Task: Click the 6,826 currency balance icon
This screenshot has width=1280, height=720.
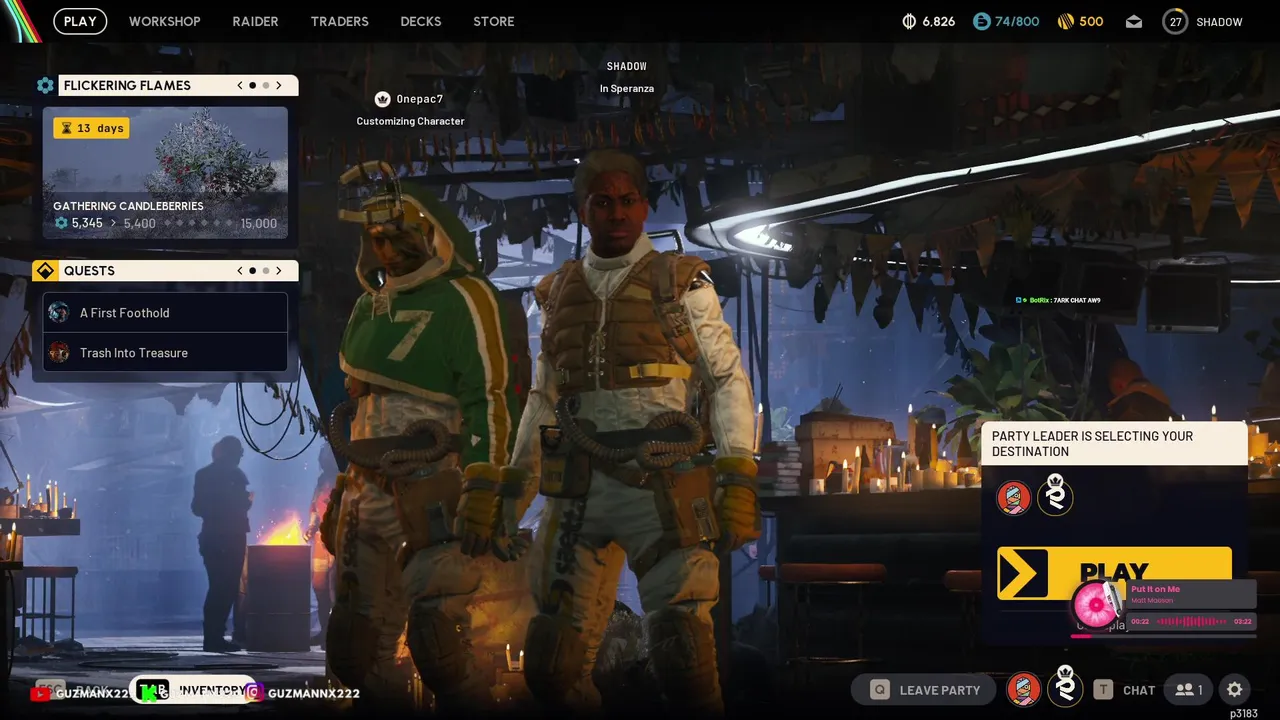Action: pos(909,21)
